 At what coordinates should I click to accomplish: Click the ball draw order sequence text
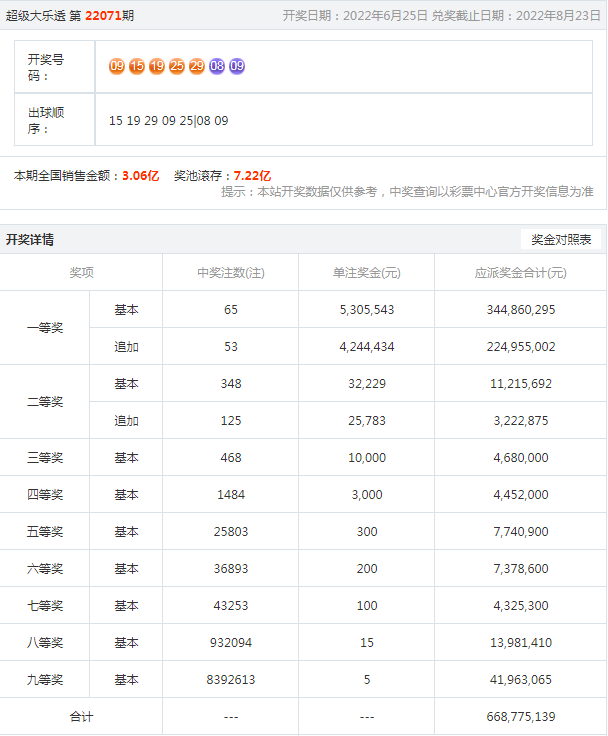(168, 121)
